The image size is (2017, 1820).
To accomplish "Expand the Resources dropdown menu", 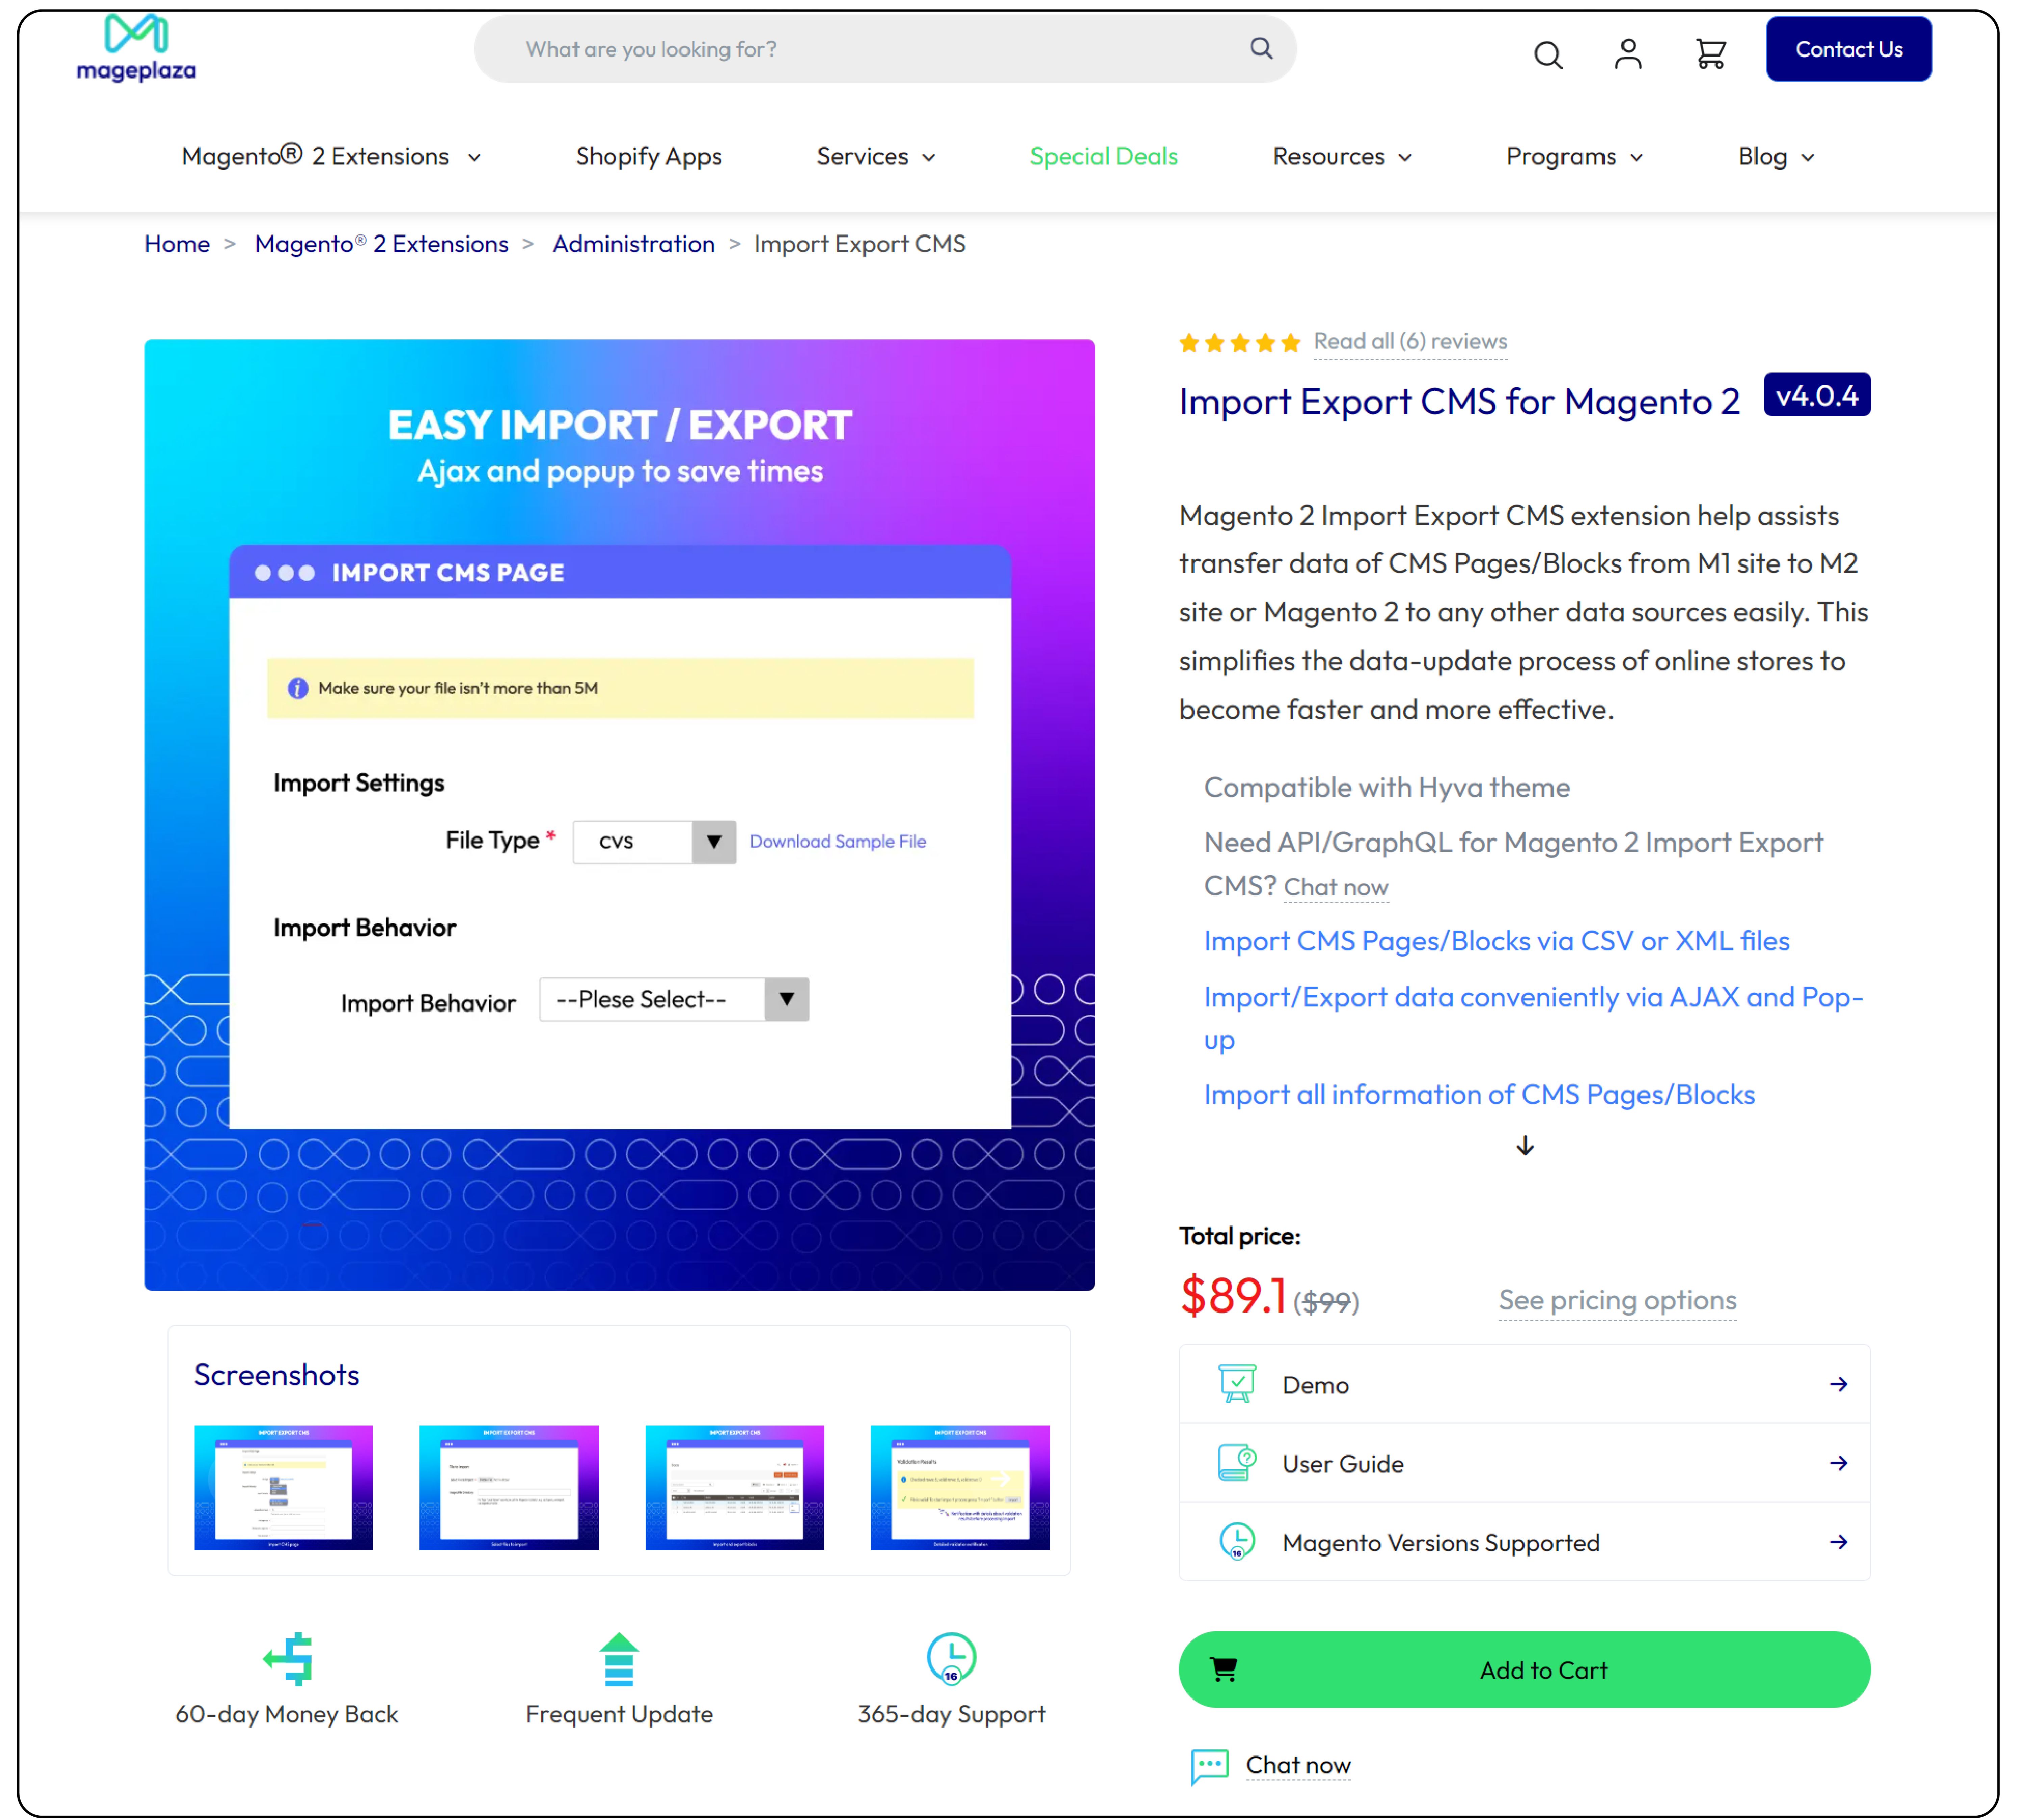I will point(1342,157).
